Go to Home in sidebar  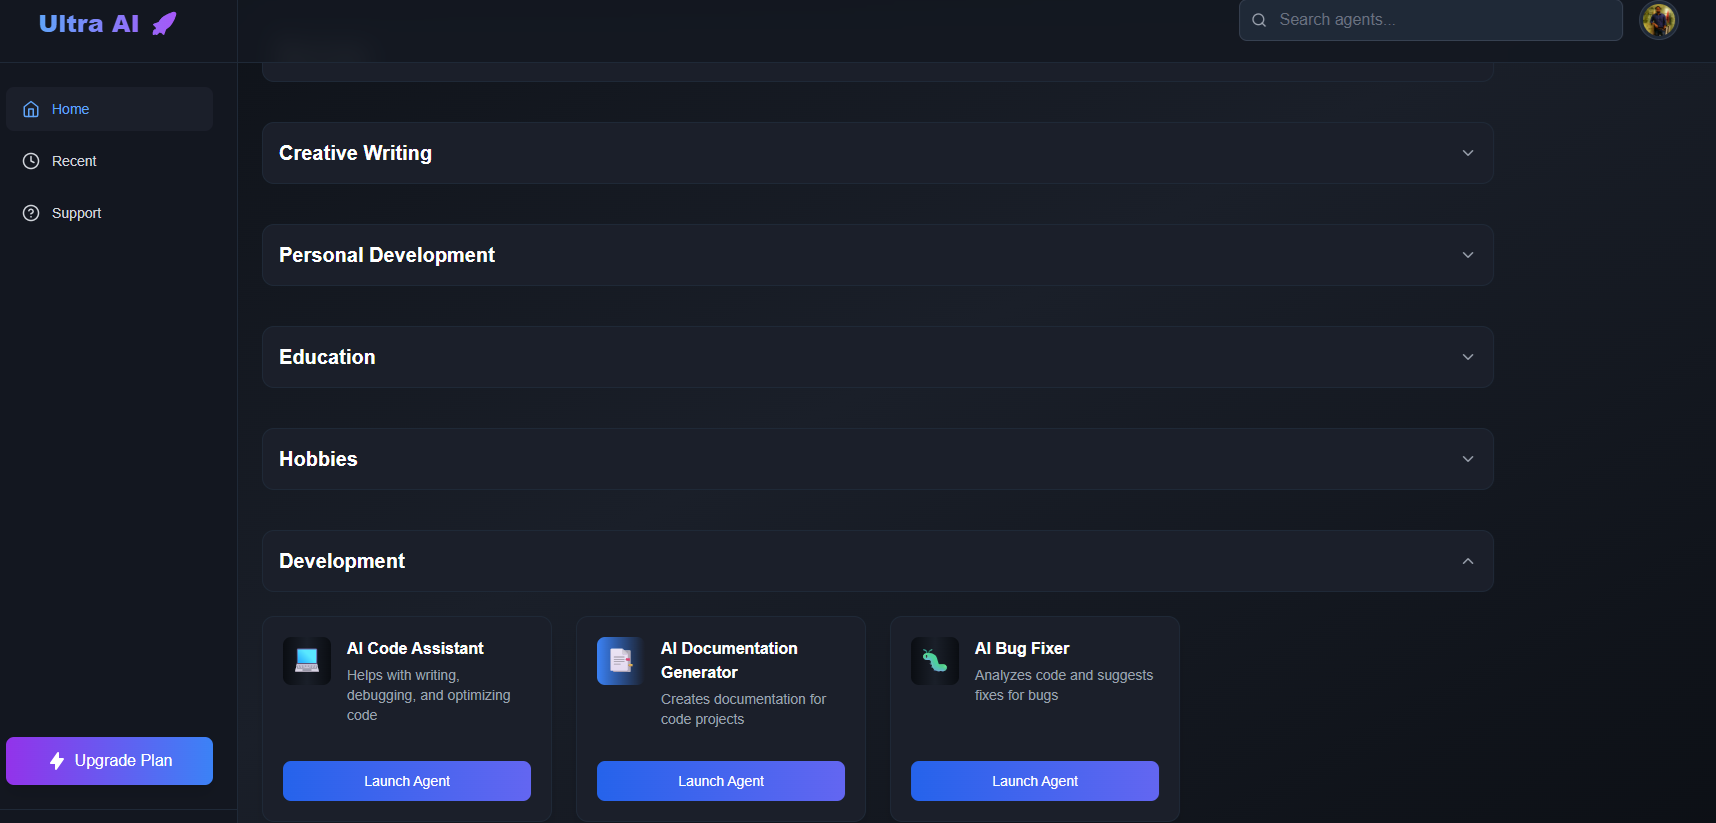click(x=109, y=109)
